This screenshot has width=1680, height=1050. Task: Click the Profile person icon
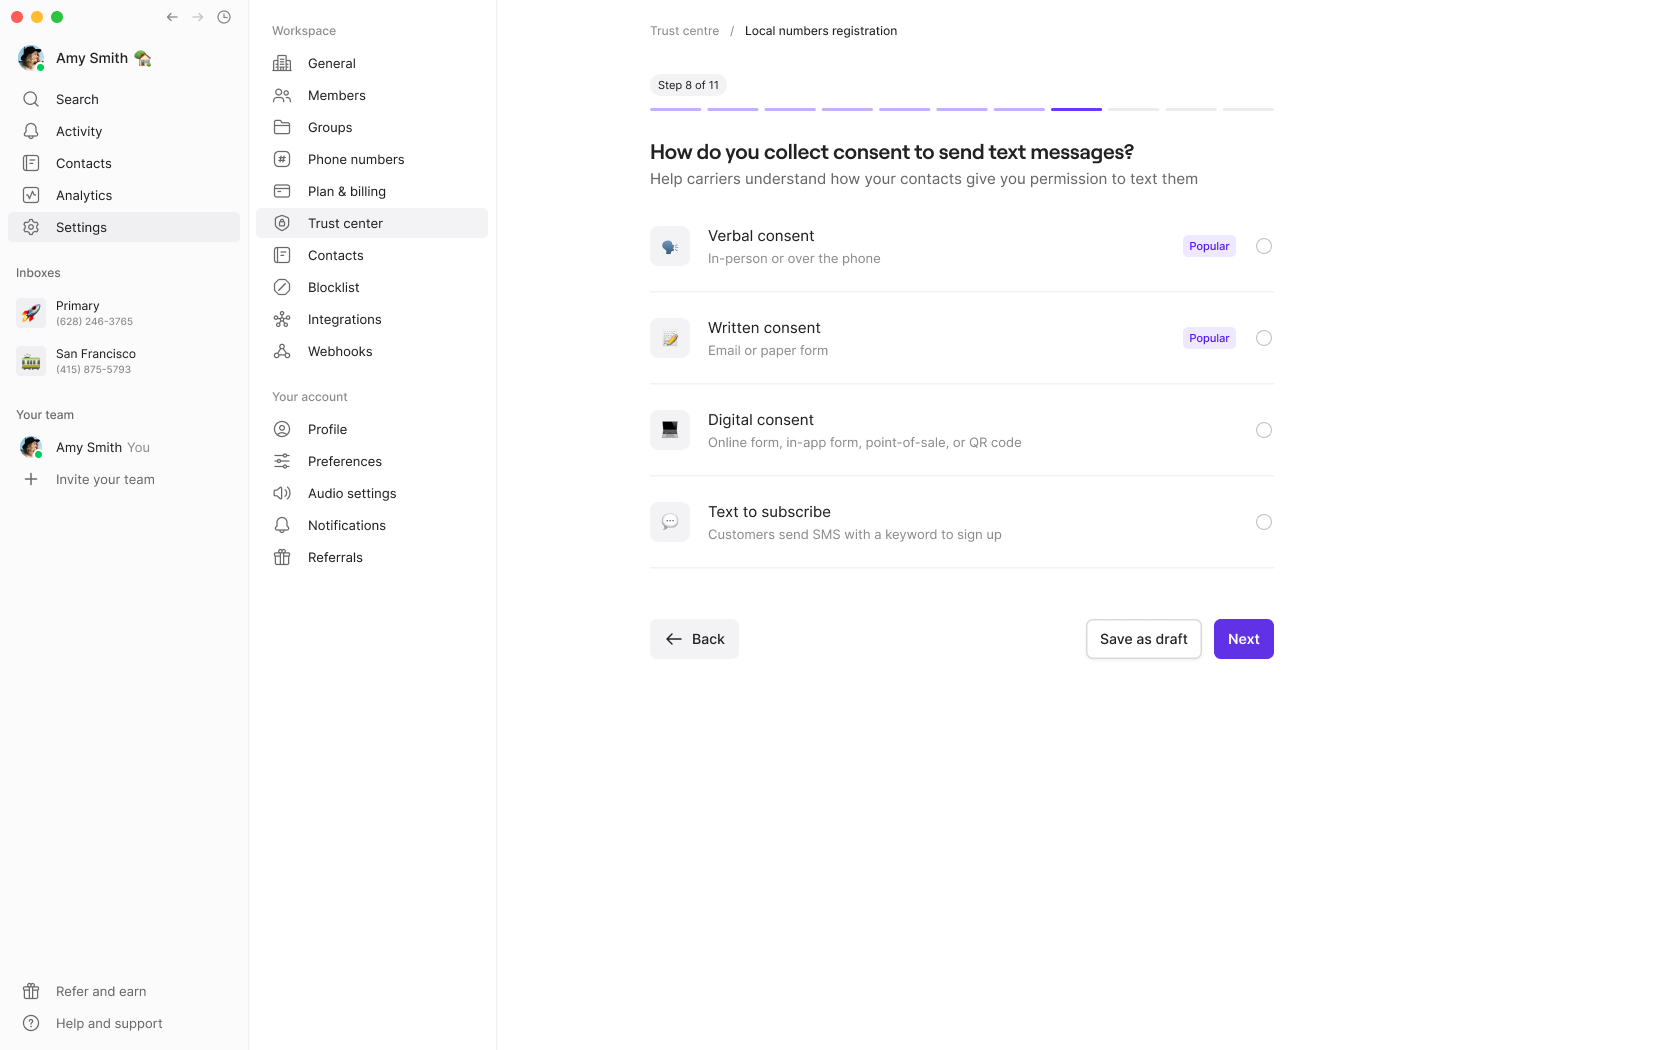click(282, 429)
